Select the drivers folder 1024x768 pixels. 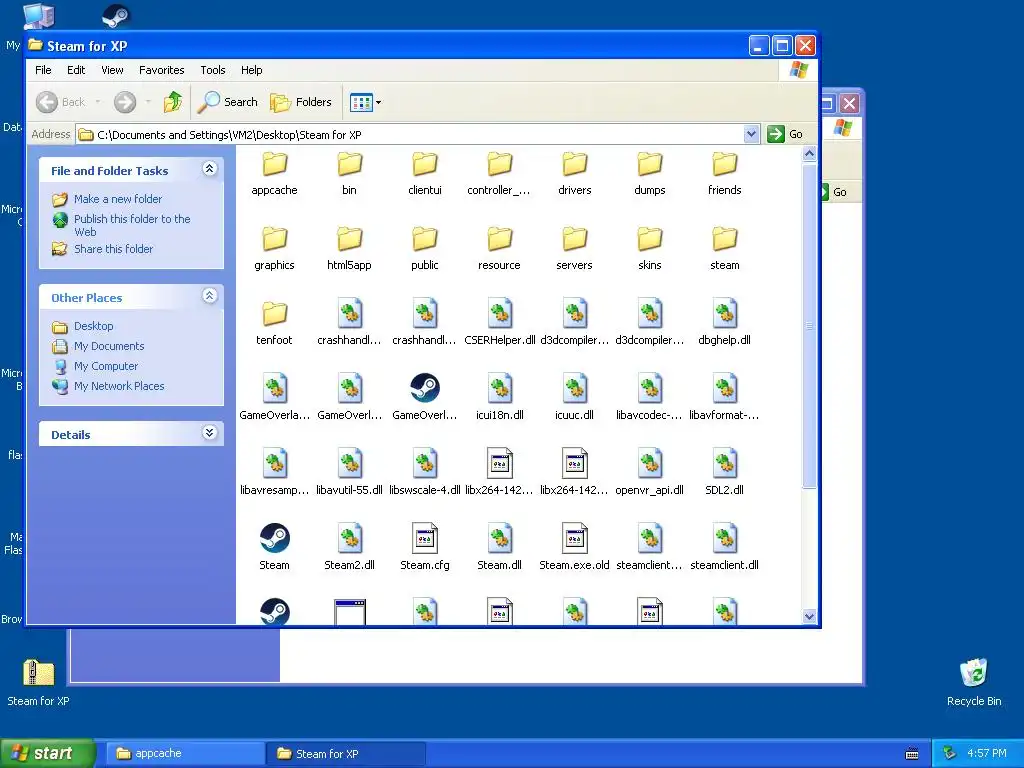tap(575, 172)
